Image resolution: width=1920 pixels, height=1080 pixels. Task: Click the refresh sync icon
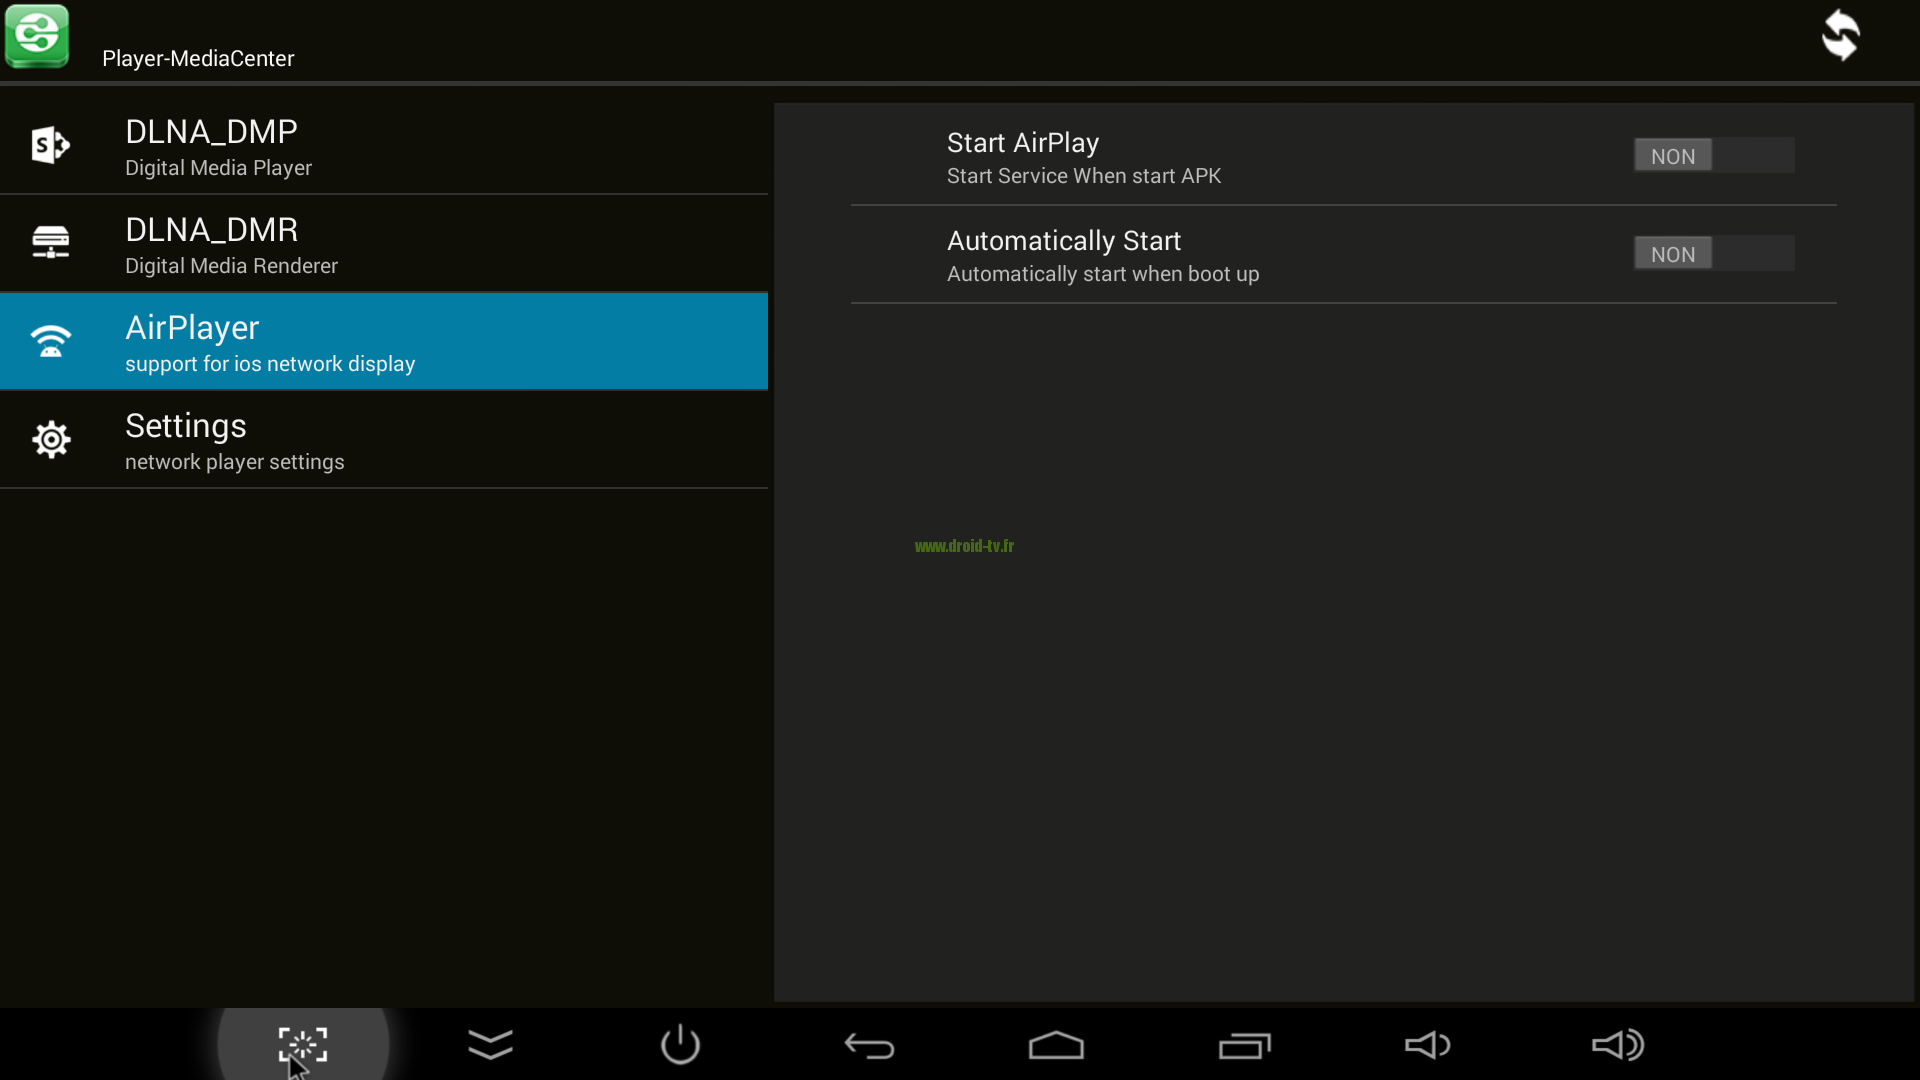click(x=1840, y=36)
